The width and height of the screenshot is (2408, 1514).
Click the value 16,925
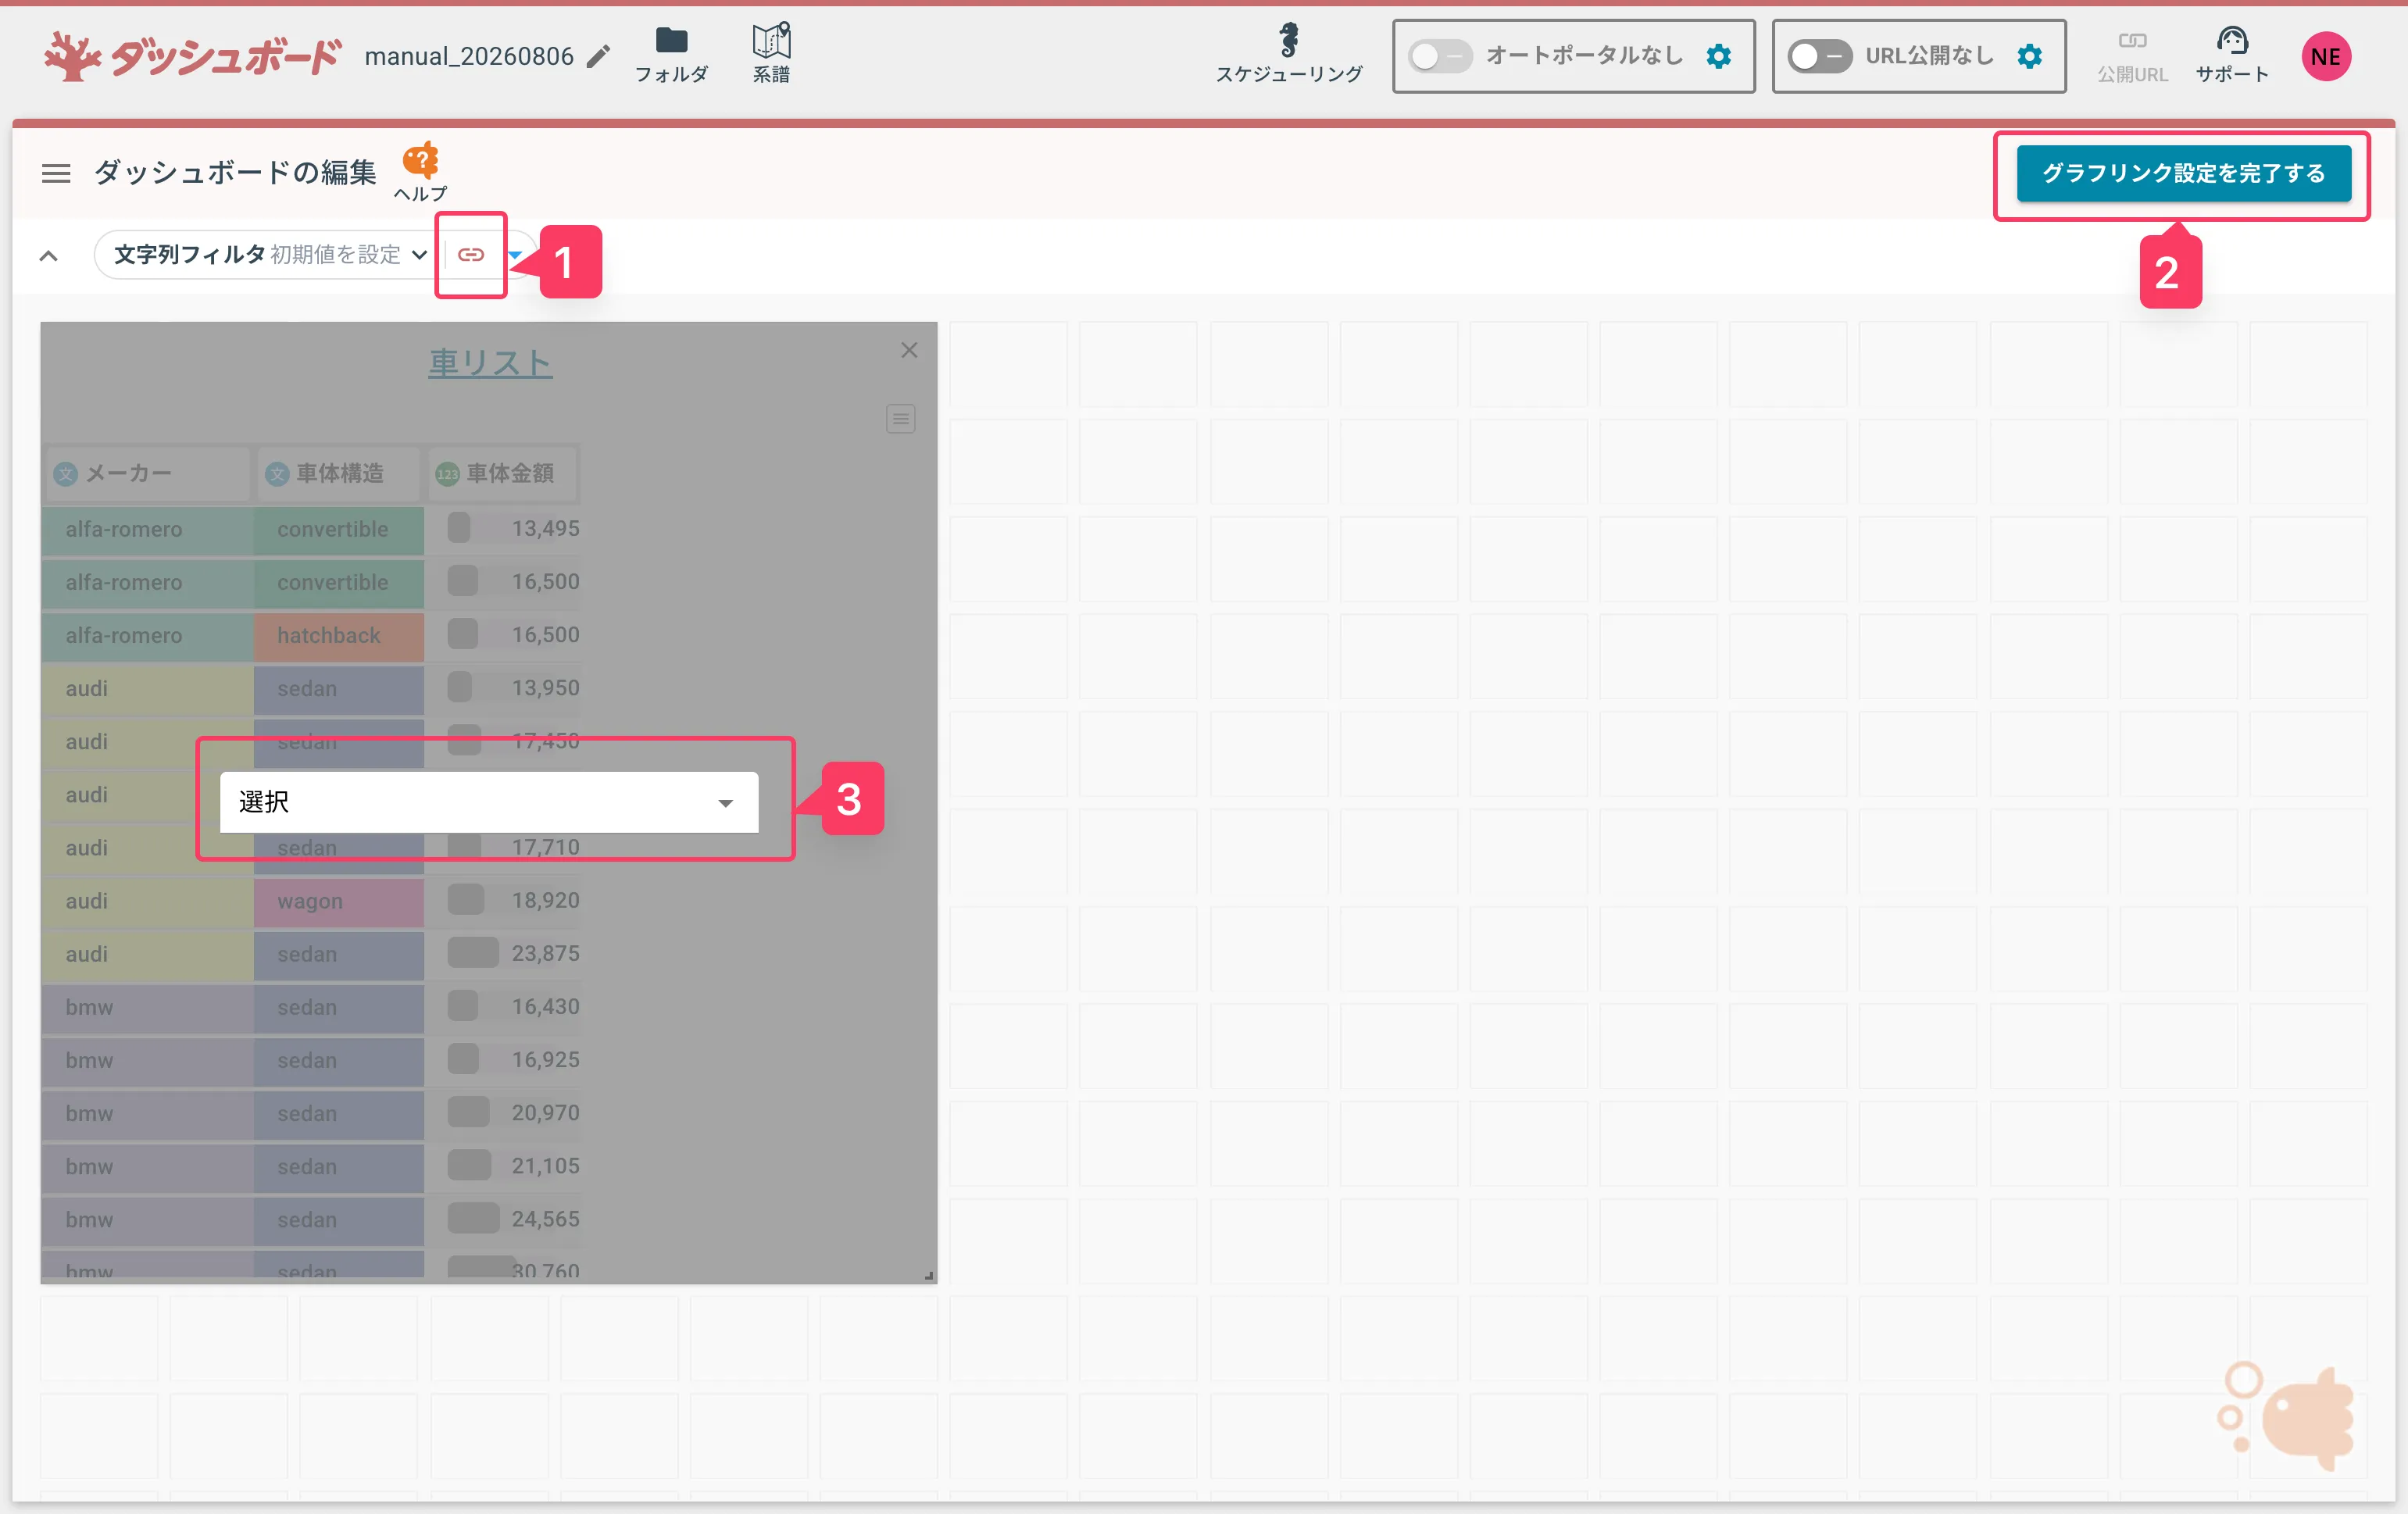(x=545, y=1059)
